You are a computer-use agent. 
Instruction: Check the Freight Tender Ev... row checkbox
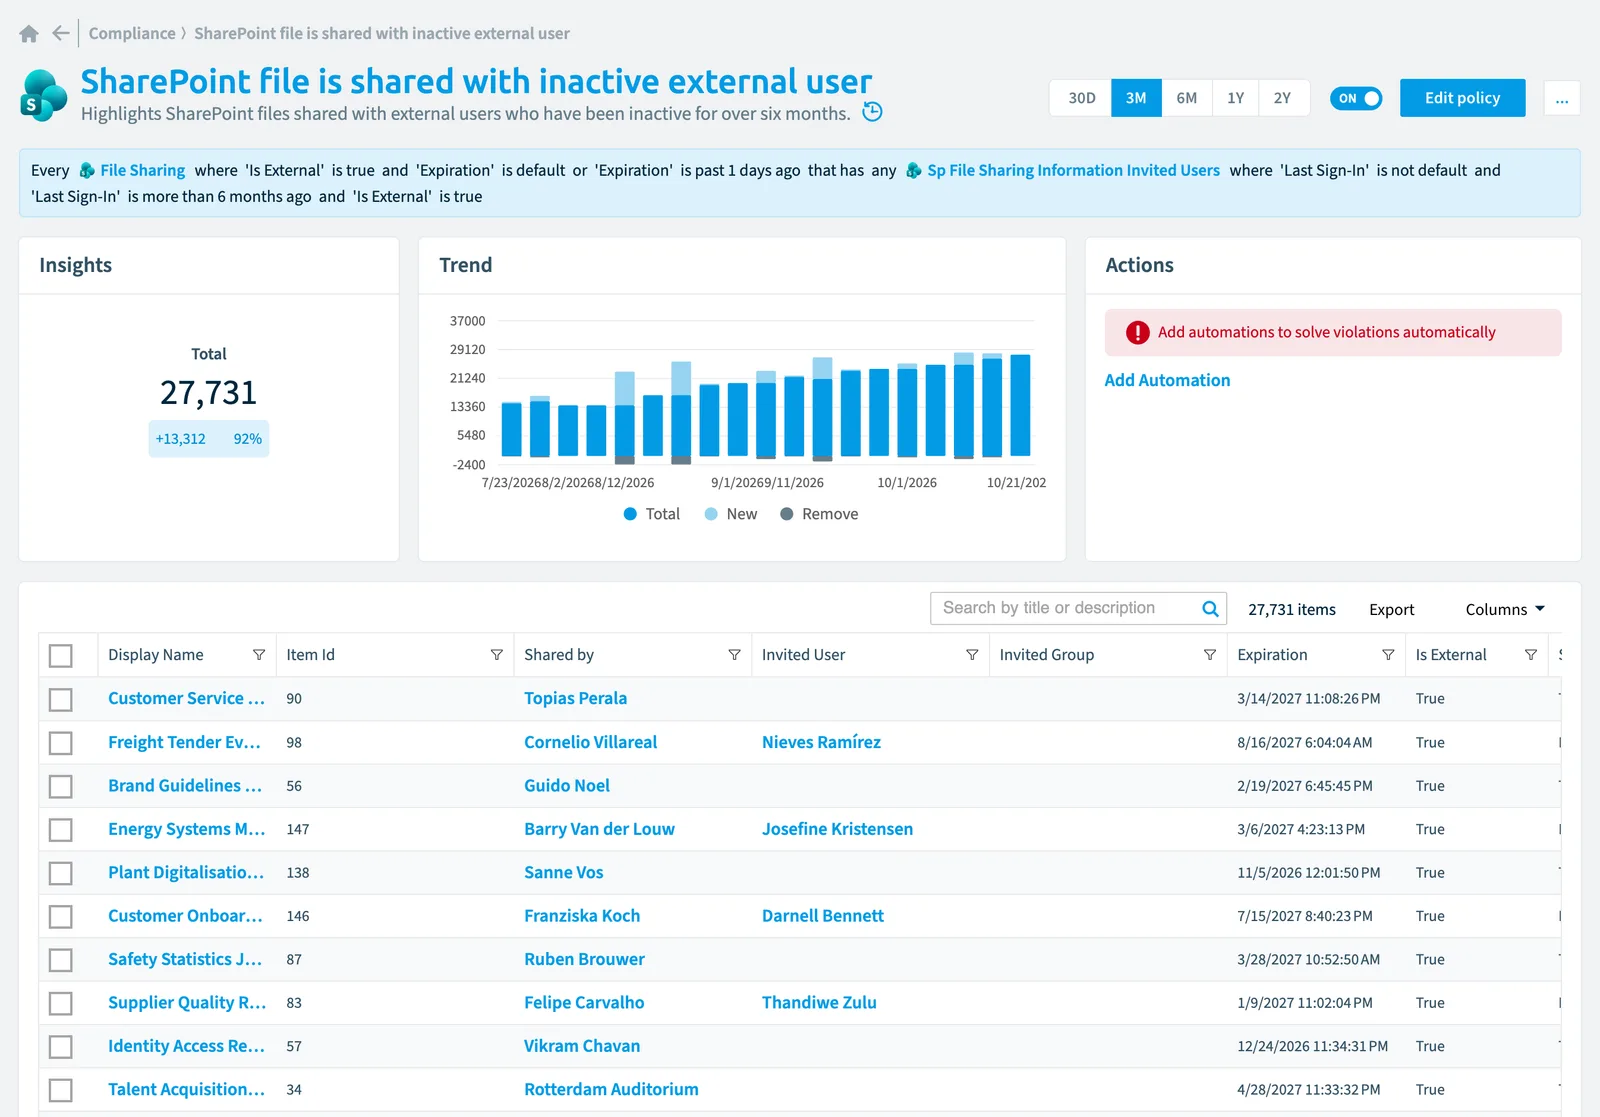[61, 743]
